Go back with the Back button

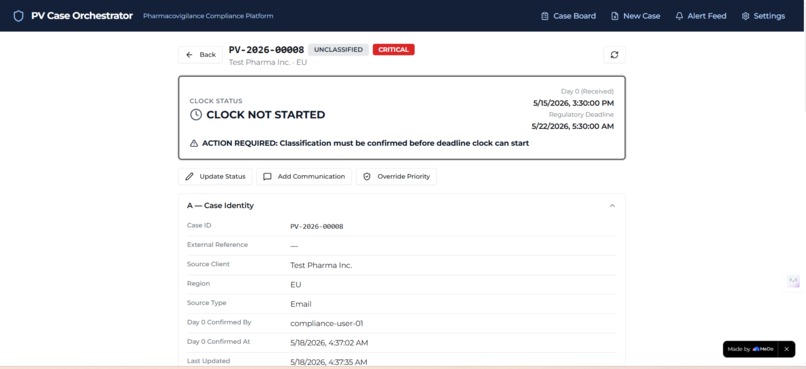[200, 54]
